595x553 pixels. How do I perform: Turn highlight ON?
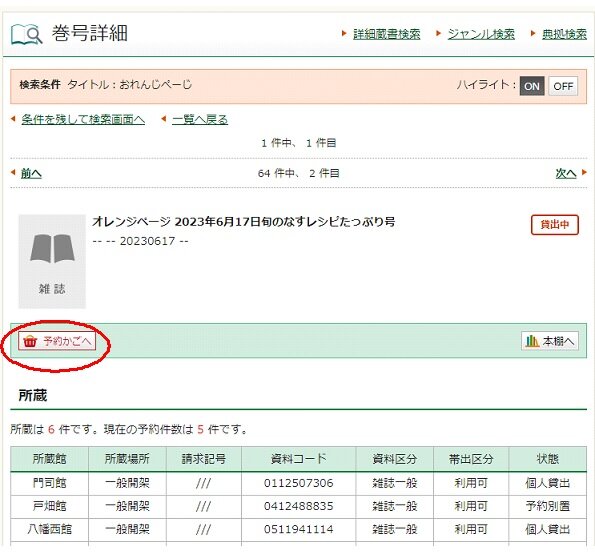532,86
